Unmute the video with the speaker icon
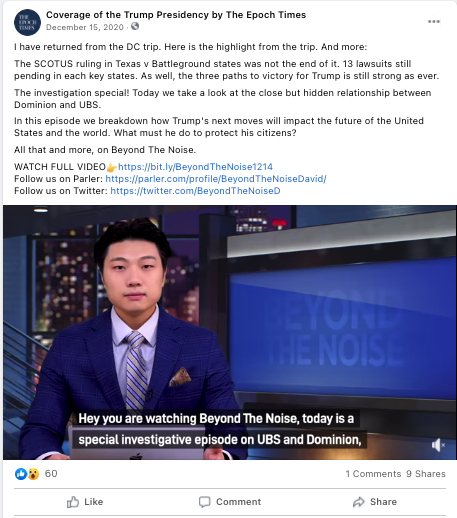The height and width of the screenshot is (518, 457). [x=438, y=445]
